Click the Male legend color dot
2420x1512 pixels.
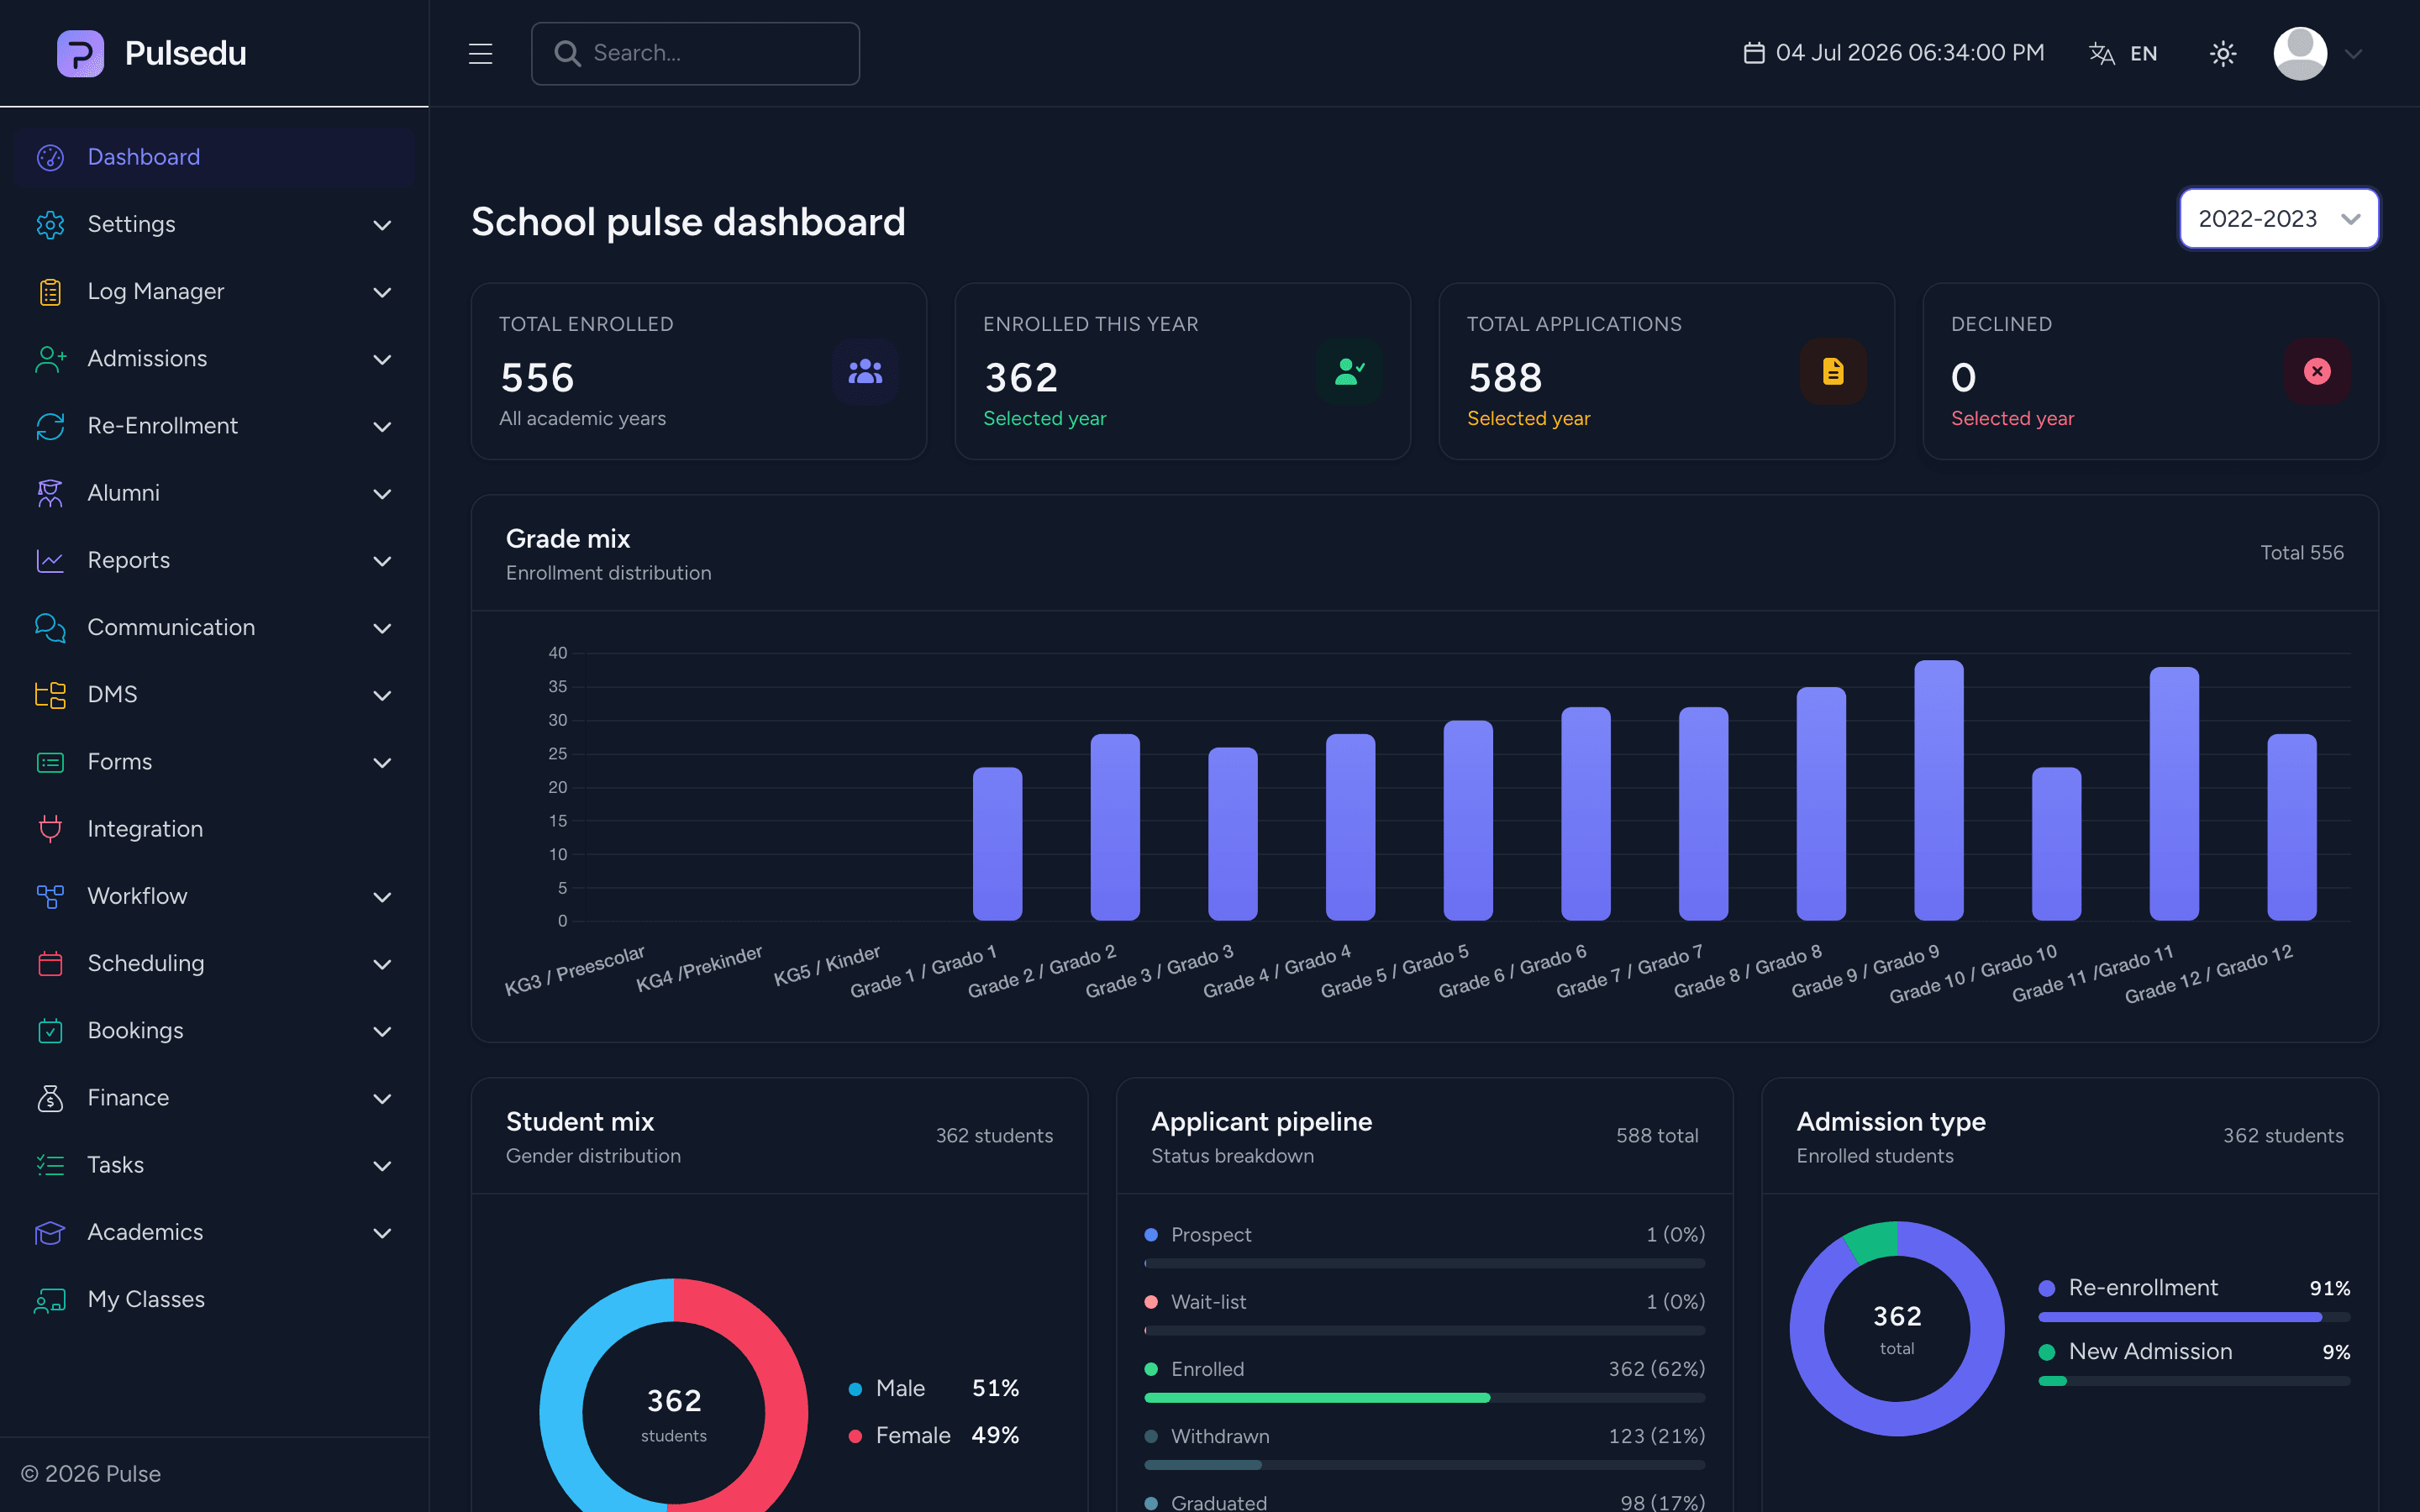855,1389
